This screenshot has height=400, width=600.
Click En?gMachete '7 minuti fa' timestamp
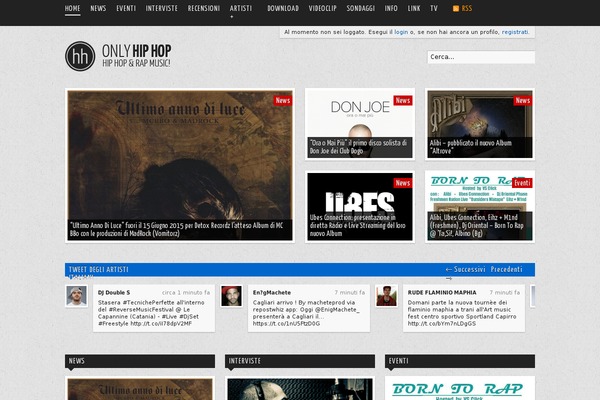click(x=350, y=292)
